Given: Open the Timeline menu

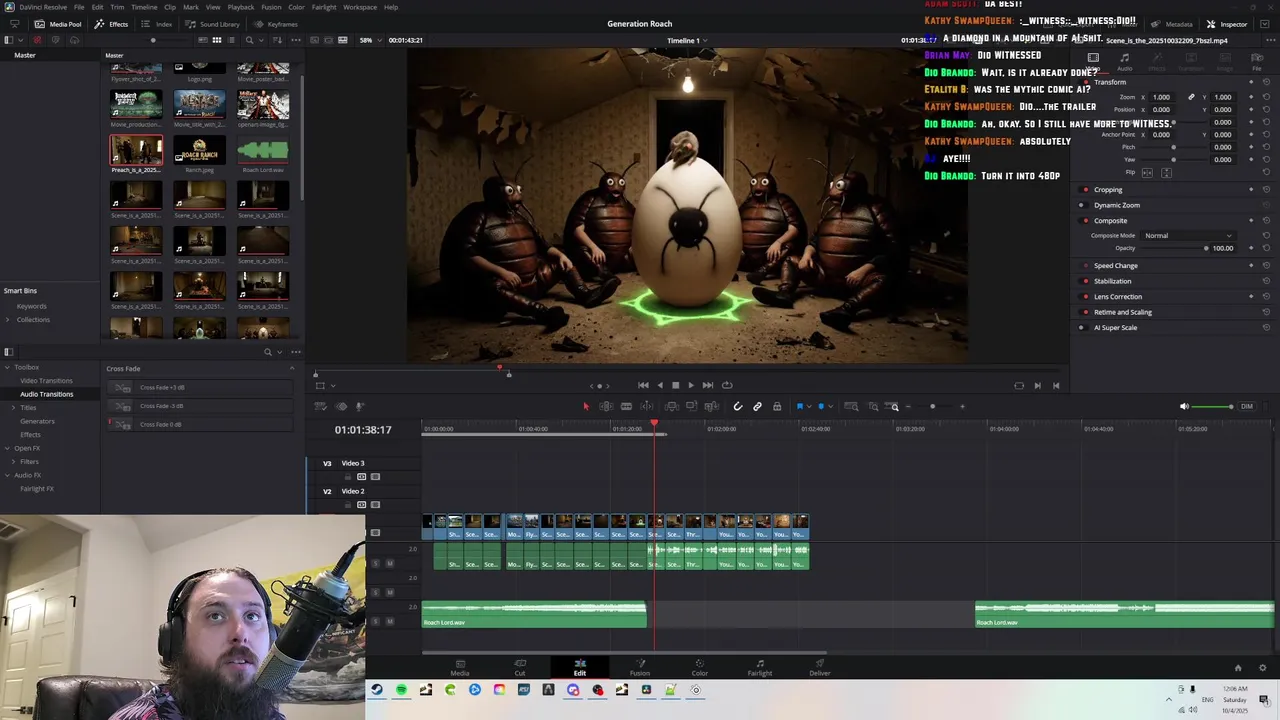Looking at the screenshot, I should [x=144, y=7].
